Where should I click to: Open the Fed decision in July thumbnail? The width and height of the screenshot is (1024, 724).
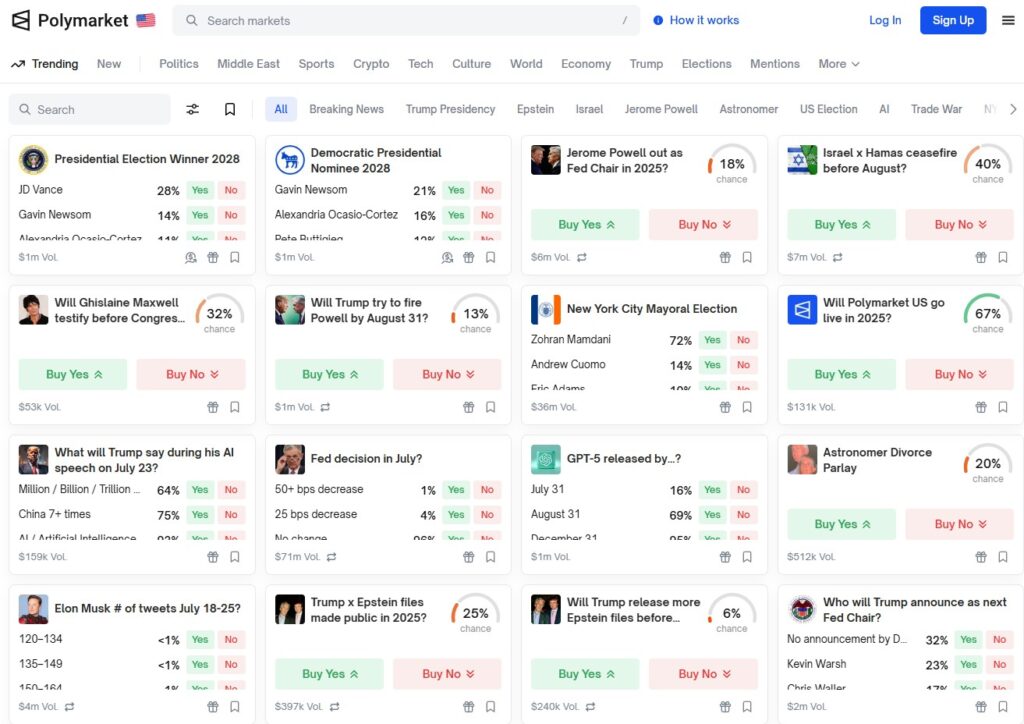(x=289, y=460)
